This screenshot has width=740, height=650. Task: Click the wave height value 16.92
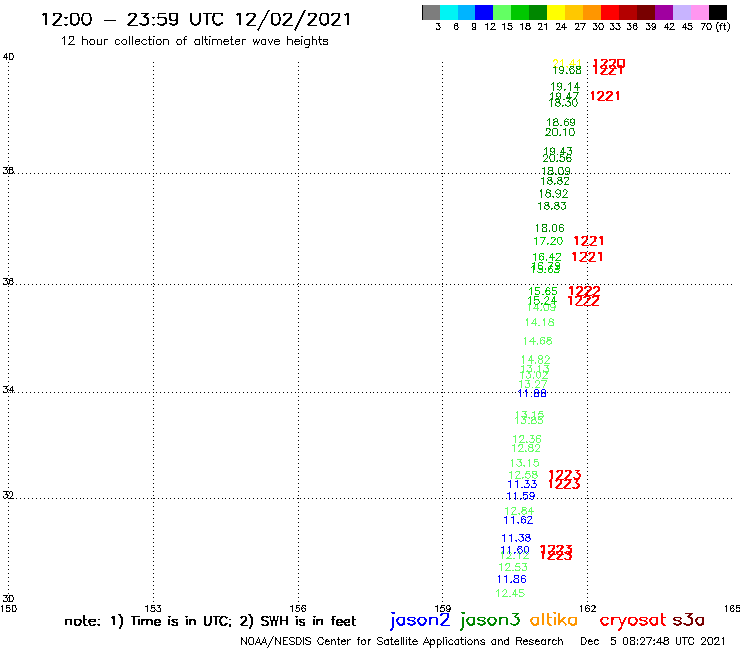click(553, 194)
